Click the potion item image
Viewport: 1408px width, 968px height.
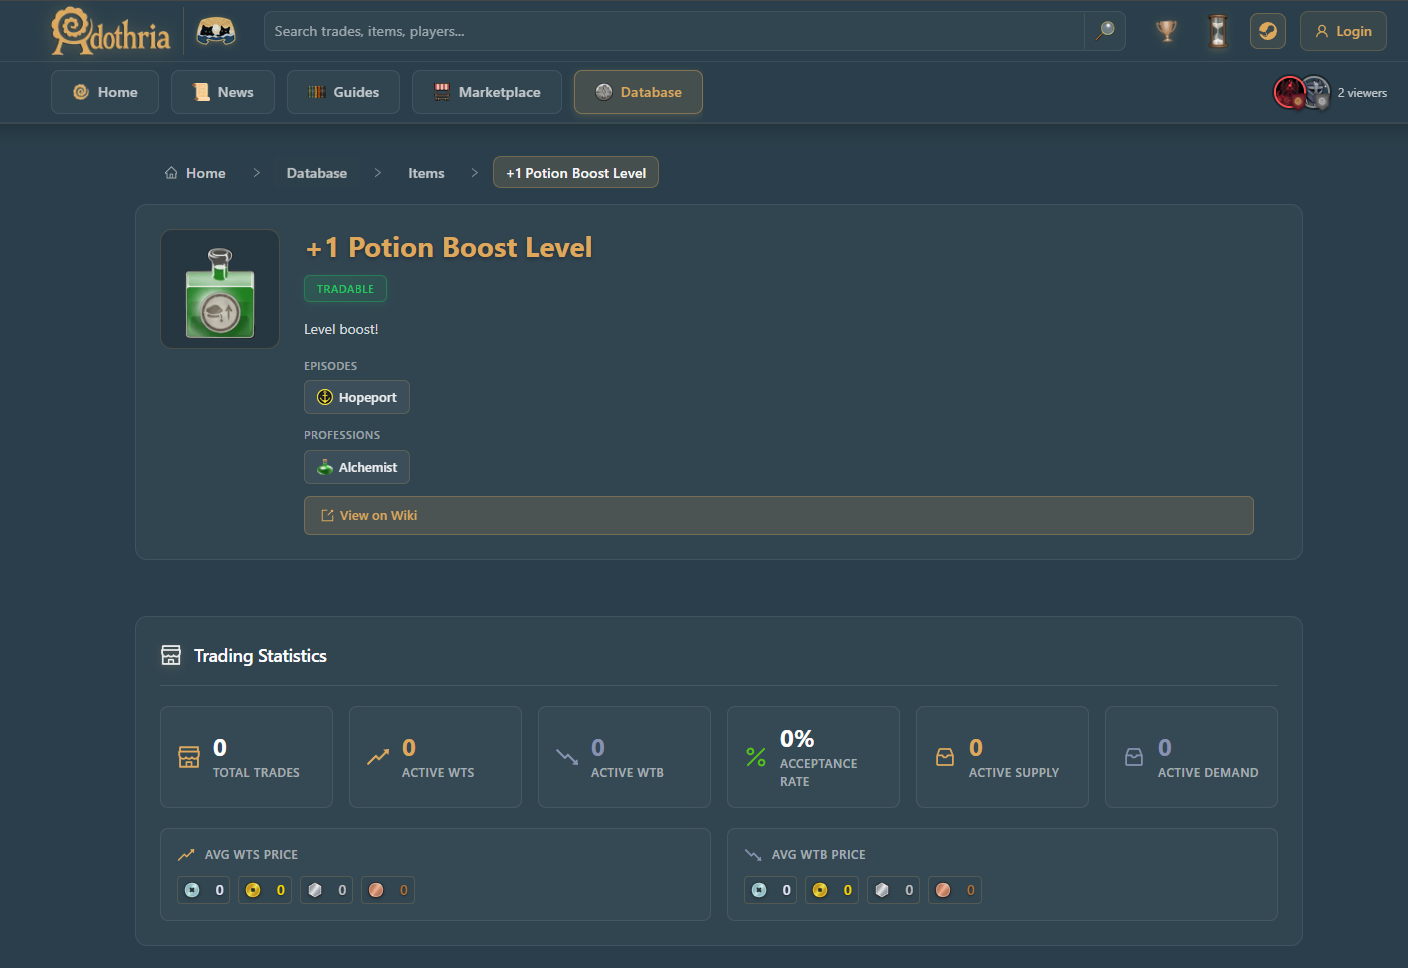coord(220,290)
